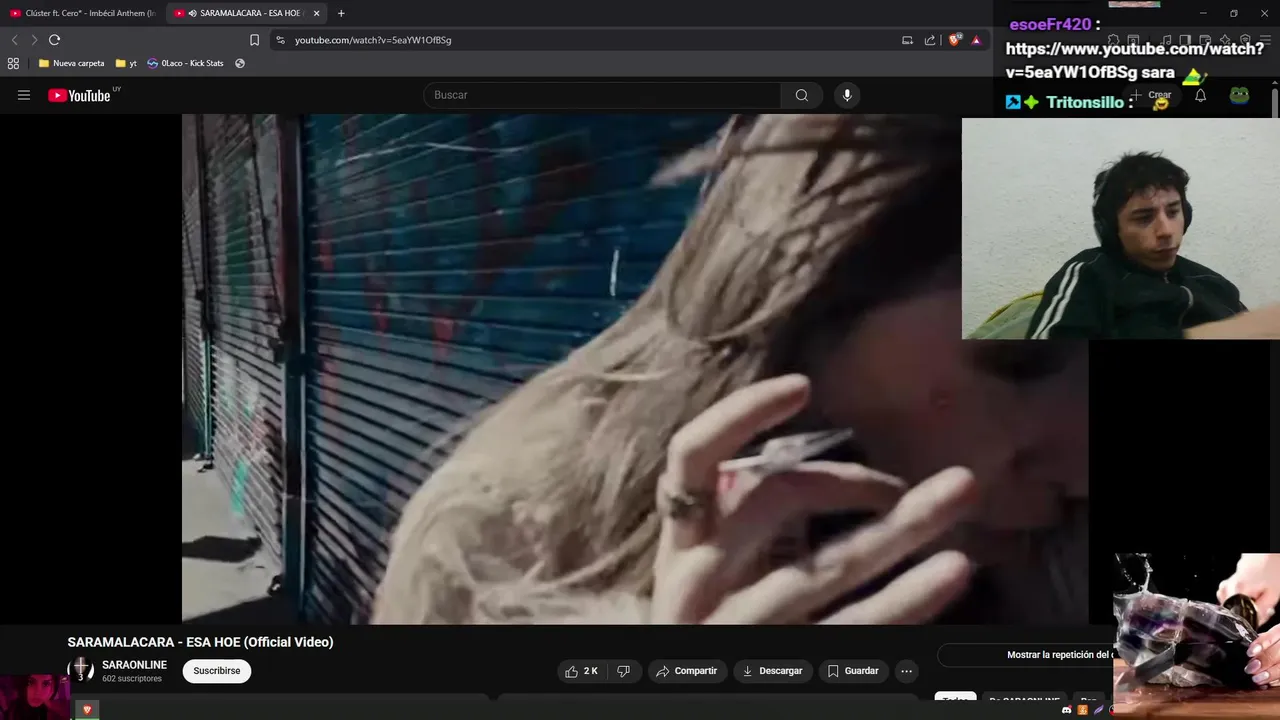Open the Crear upload button
The height and width of the screenshot is (720, 1280).
pos(1151,95)
